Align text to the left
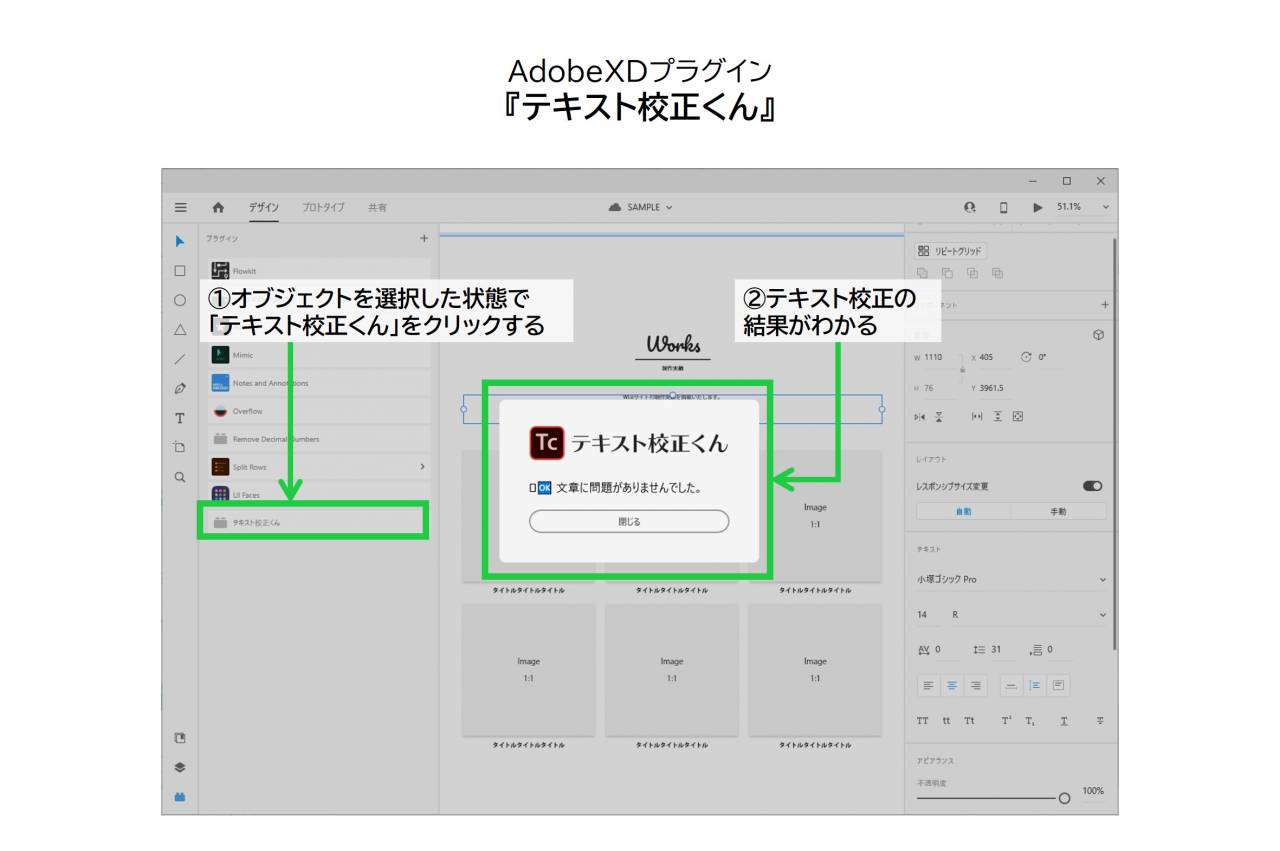The height and width of the screenshot is (851, 1280). click(928, 685)
